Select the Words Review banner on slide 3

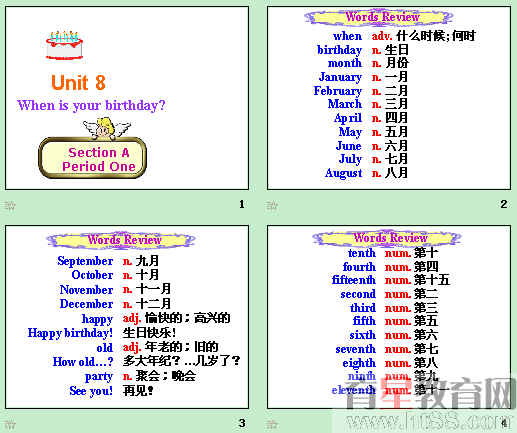tap(121, 240)
